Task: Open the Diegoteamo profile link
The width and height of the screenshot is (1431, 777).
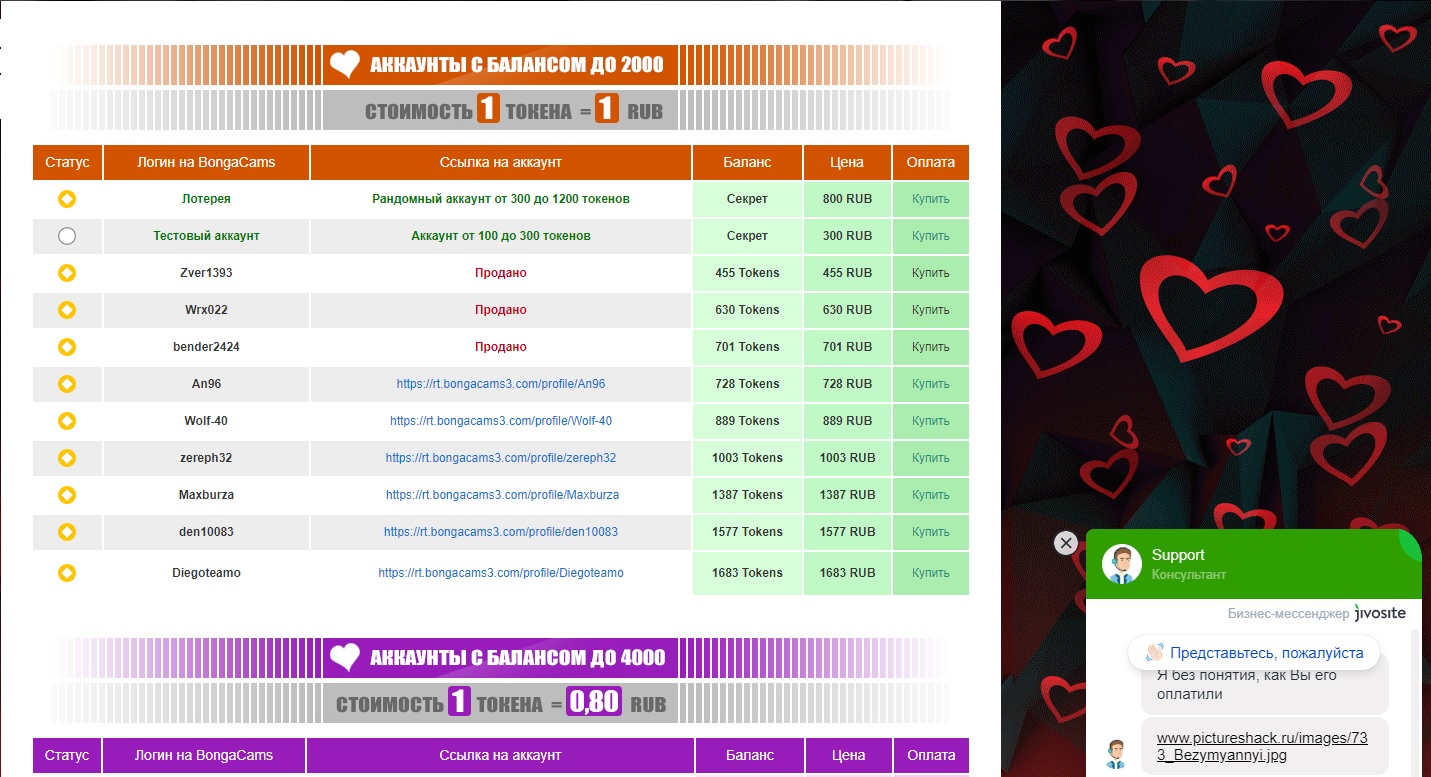Action: pyautogui.click(x=501, y=573)
